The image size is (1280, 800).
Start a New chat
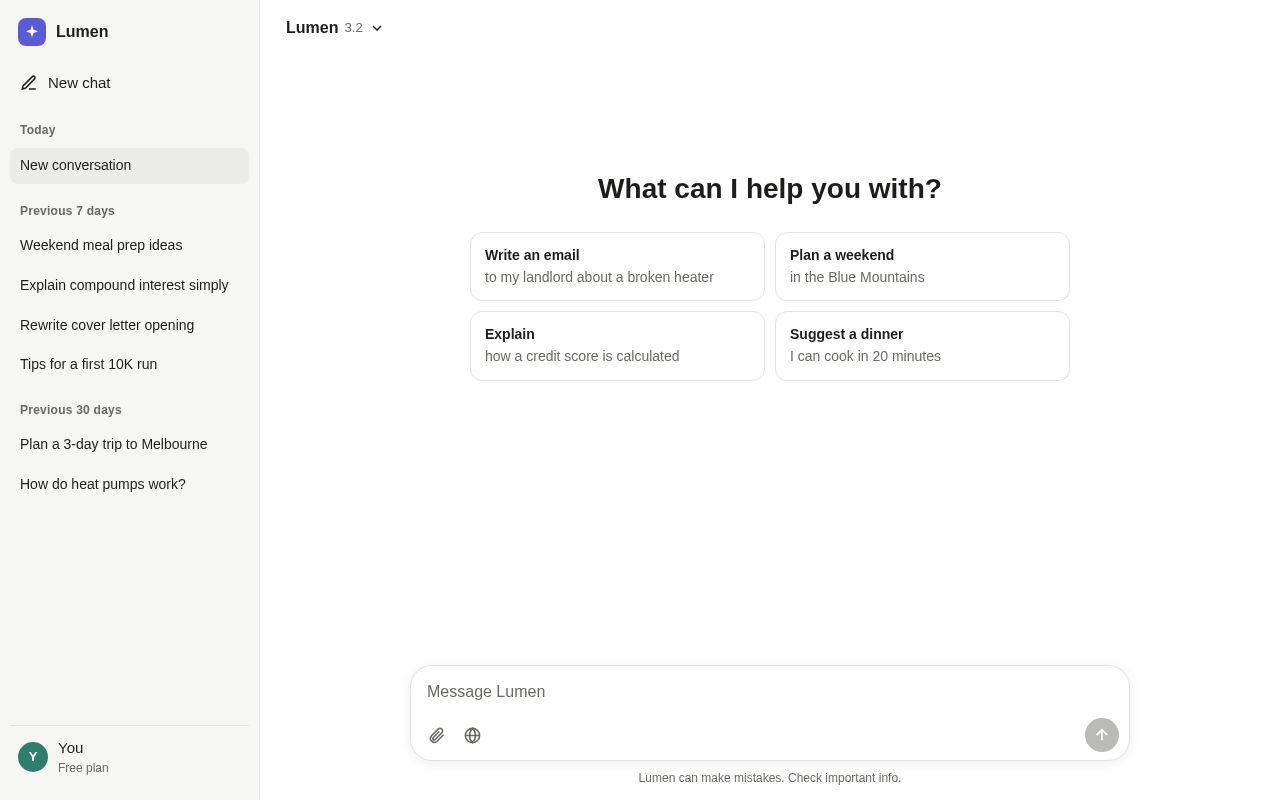tap(130, 83)
